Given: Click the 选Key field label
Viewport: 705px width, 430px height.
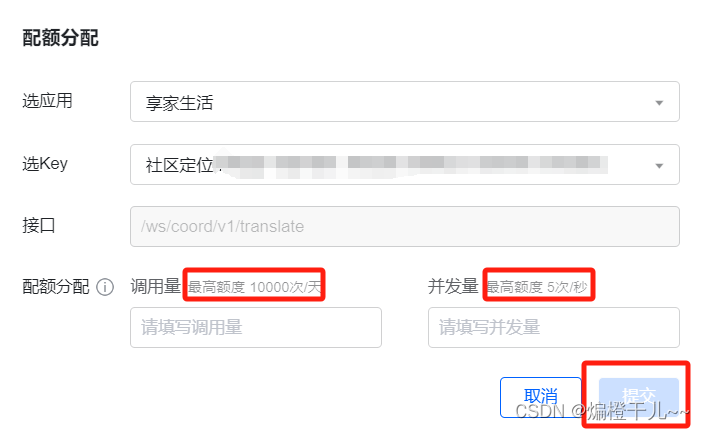Looking at the screenshot, I should pos(45,164).
